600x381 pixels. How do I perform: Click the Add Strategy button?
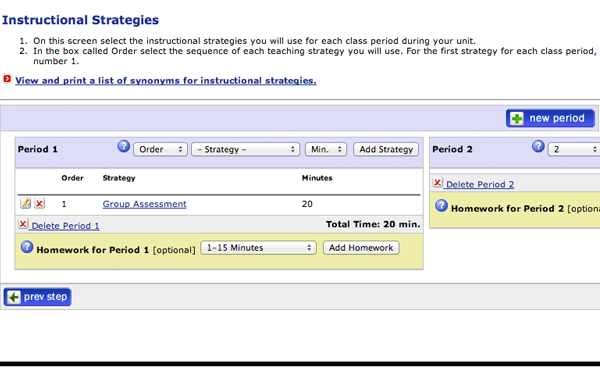(x=386, y=149)
